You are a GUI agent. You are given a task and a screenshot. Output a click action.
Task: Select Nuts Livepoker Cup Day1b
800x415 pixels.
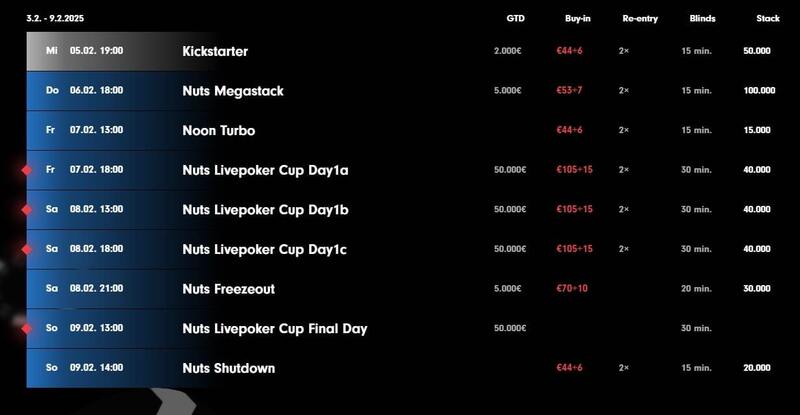click(265, 210)
